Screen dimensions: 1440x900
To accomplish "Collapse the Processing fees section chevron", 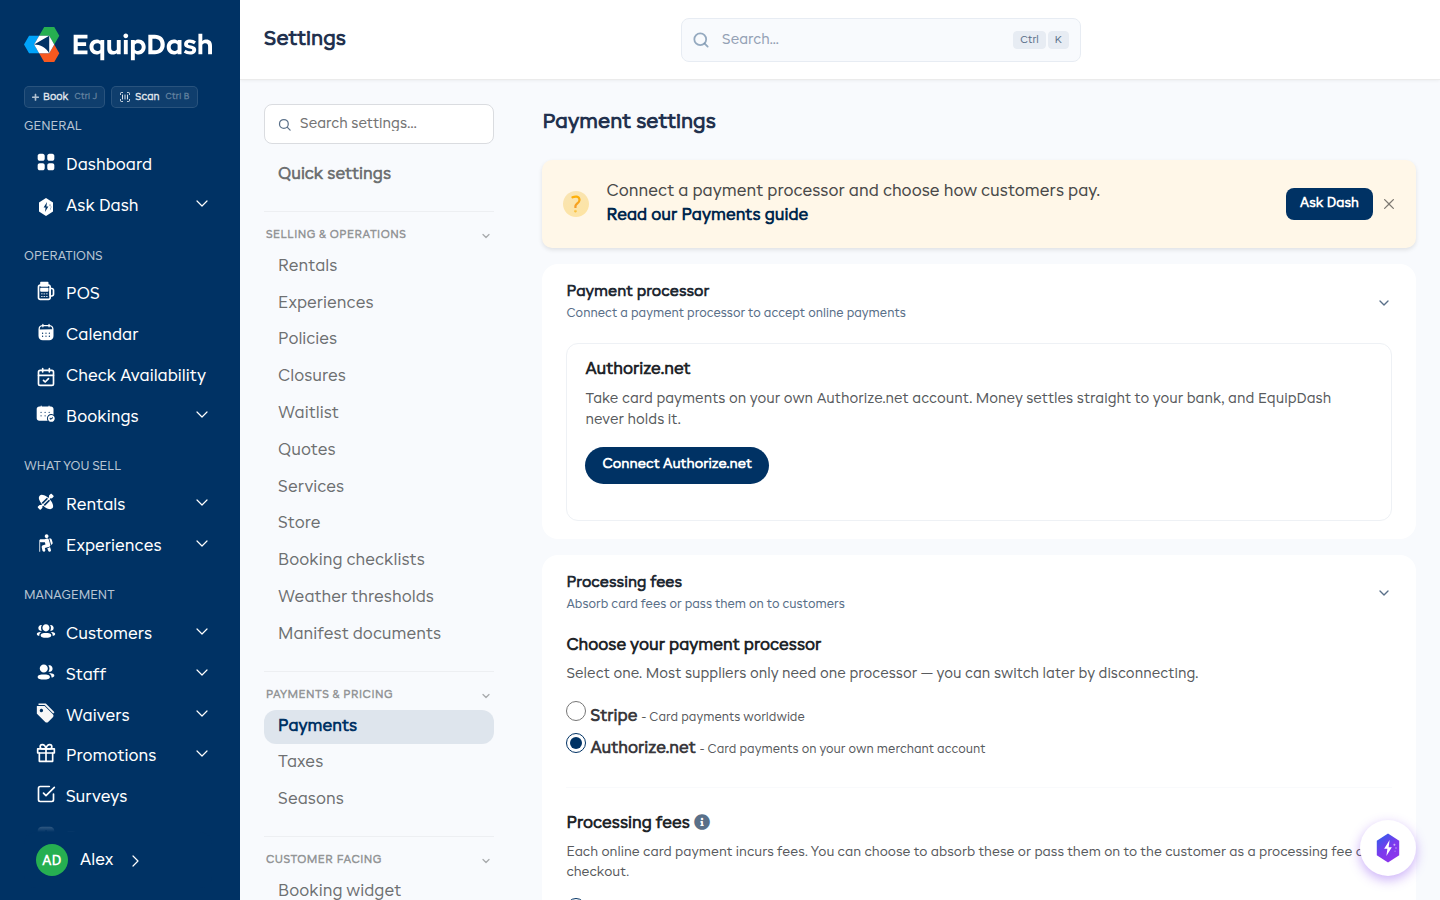I will pyautogui.click(x=1384, y=593).
